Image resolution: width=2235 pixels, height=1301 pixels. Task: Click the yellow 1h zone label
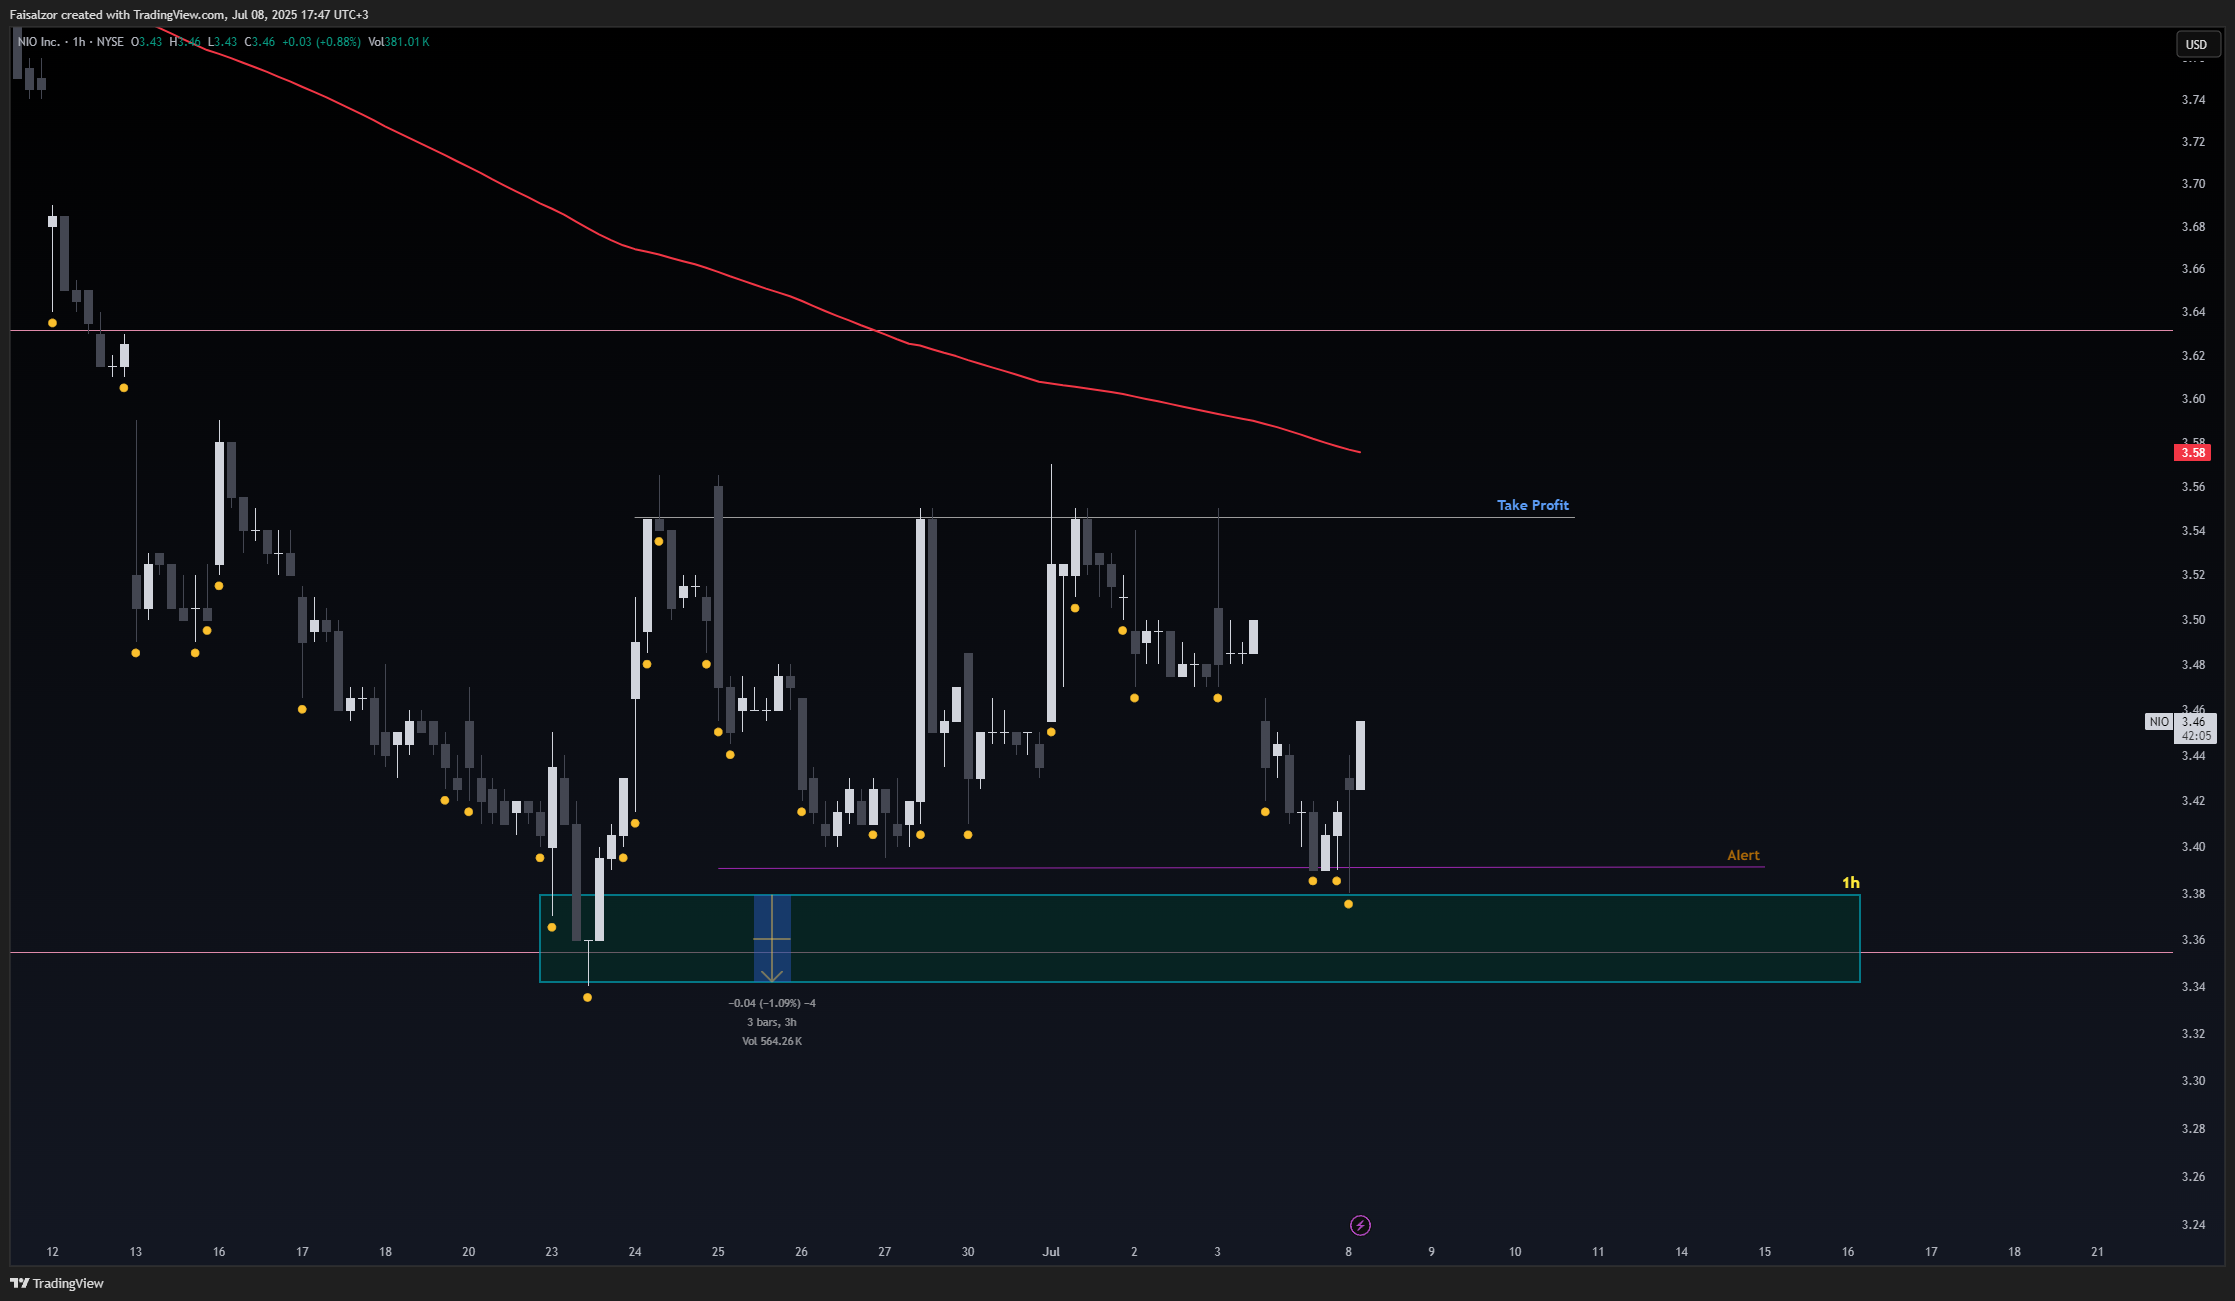(1850, 882)
